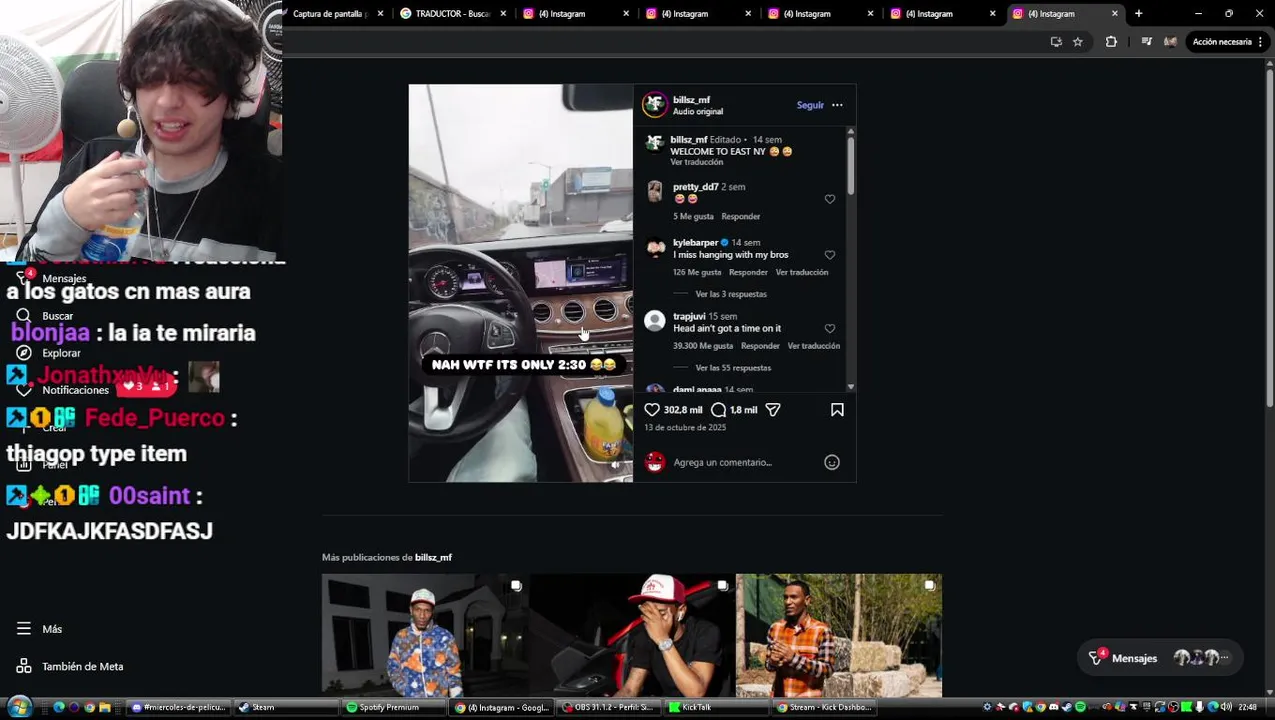This screenshot has width=1275, height=720.
Task: Bookmark this page with the star icon
Action: (x=1077, y=42)
